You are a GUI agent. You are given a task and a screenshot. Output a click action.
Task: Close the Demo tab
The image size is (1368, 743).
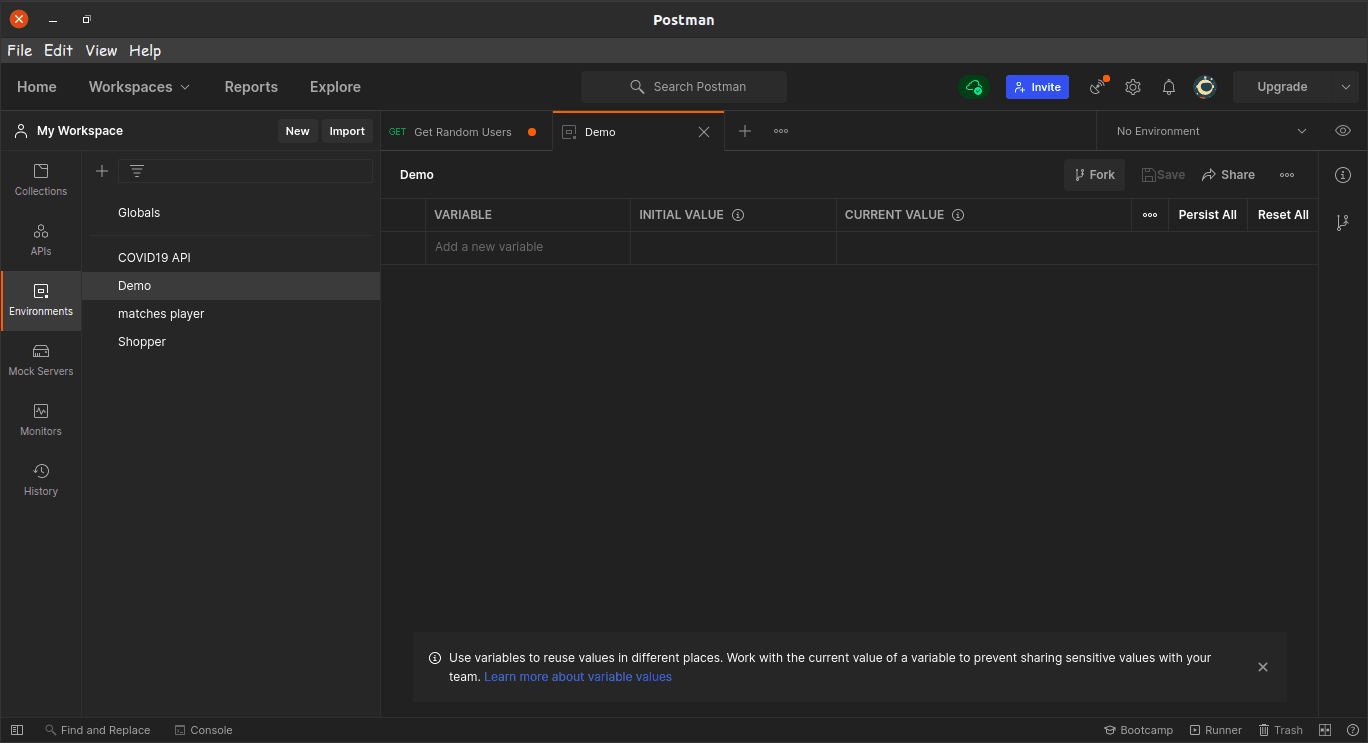click(704, 132)
